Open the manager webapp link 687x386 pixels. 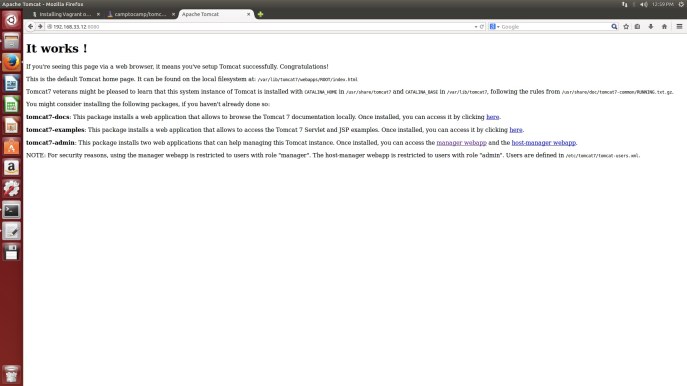click(461, 142)
